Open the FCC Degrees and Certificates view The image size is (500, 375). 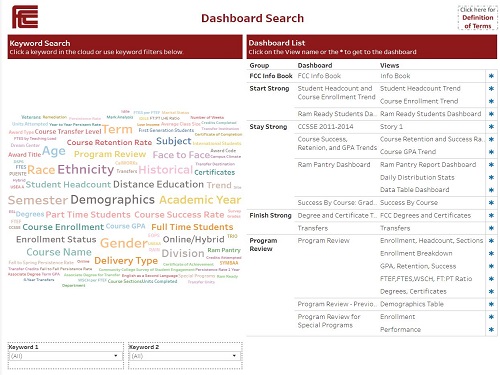point(425,216)
